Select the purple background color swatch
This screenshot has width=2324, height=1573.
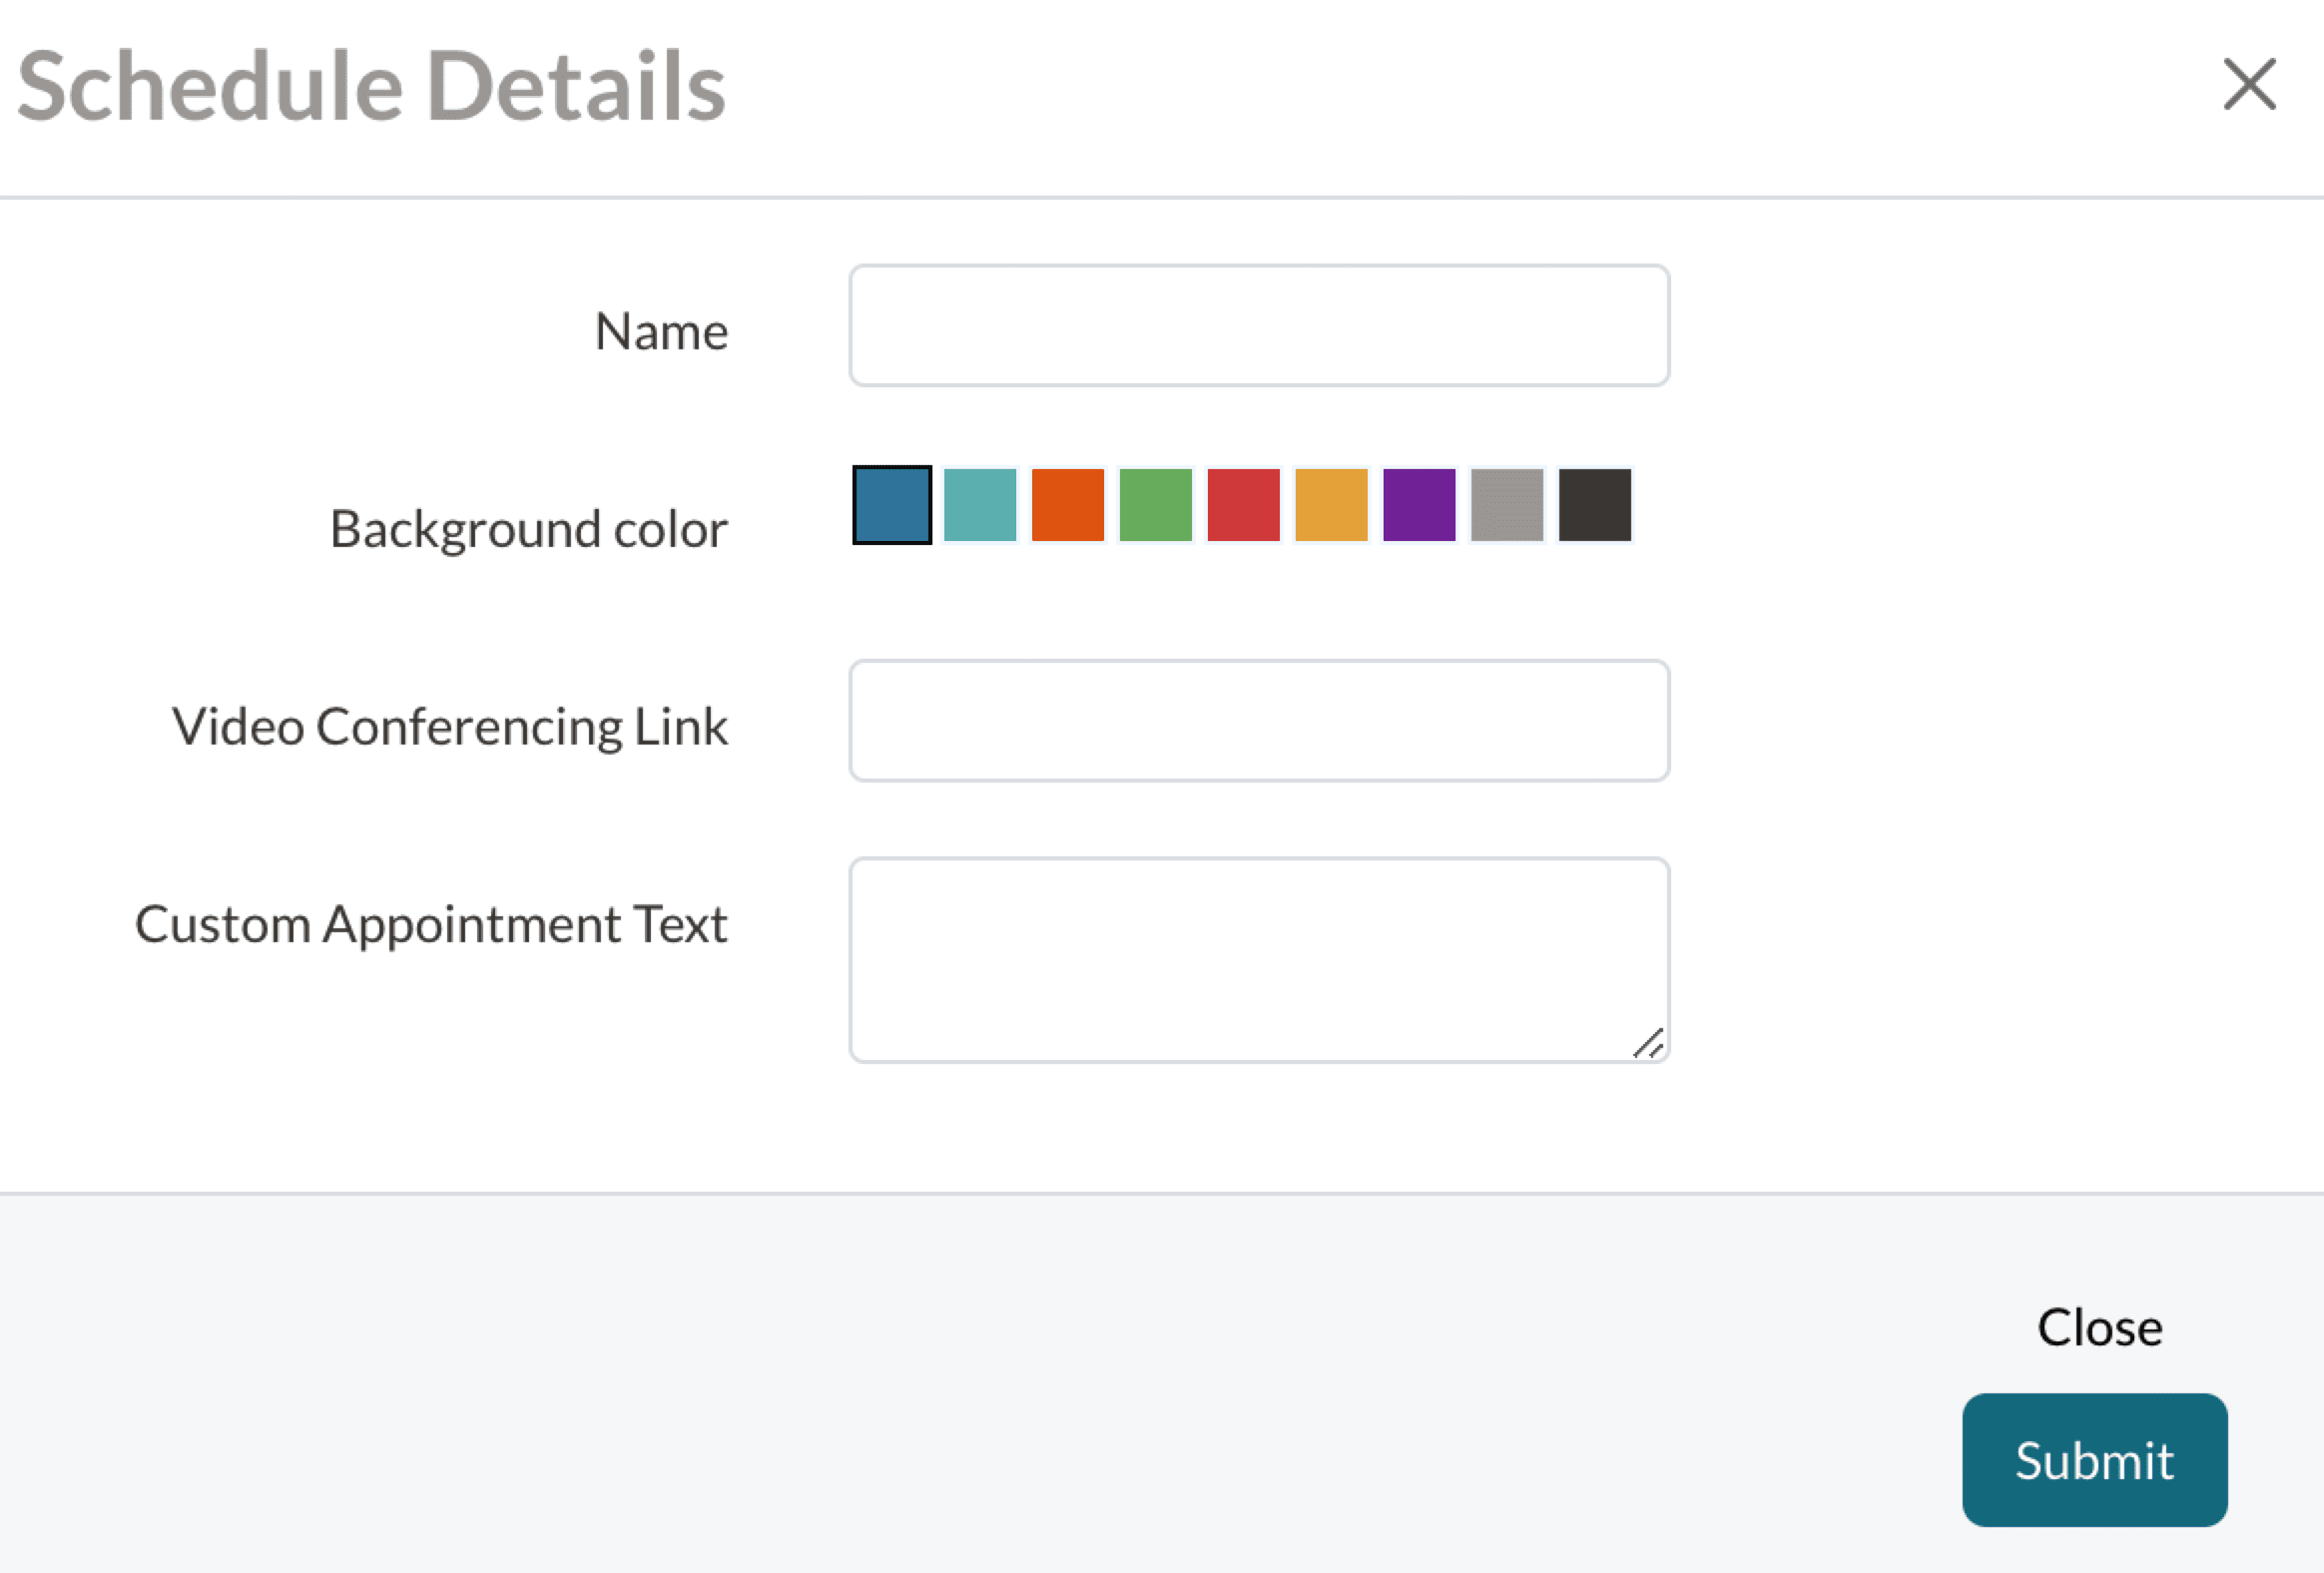point(1419,505)
